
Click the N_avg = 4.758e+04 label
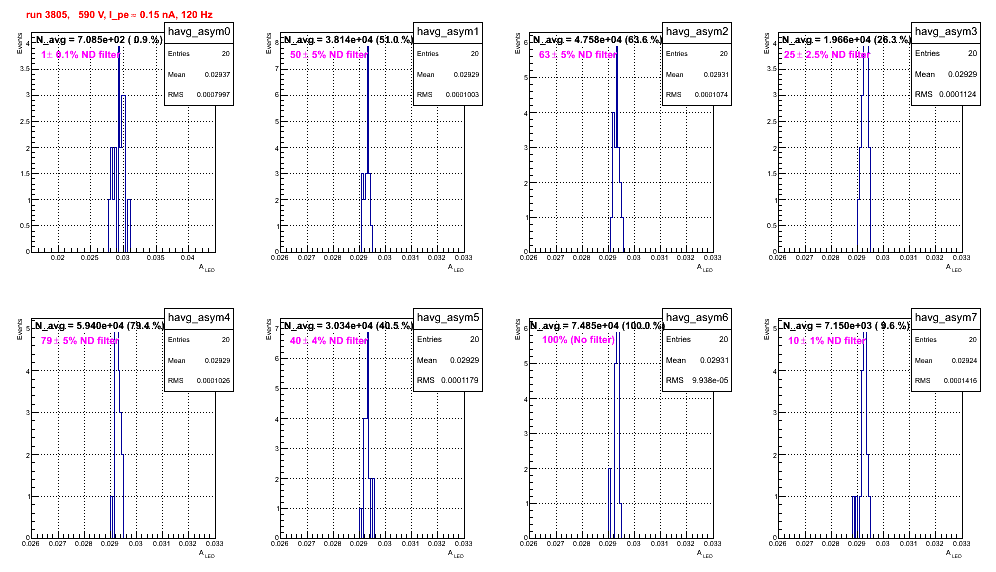tap(597, 39)
